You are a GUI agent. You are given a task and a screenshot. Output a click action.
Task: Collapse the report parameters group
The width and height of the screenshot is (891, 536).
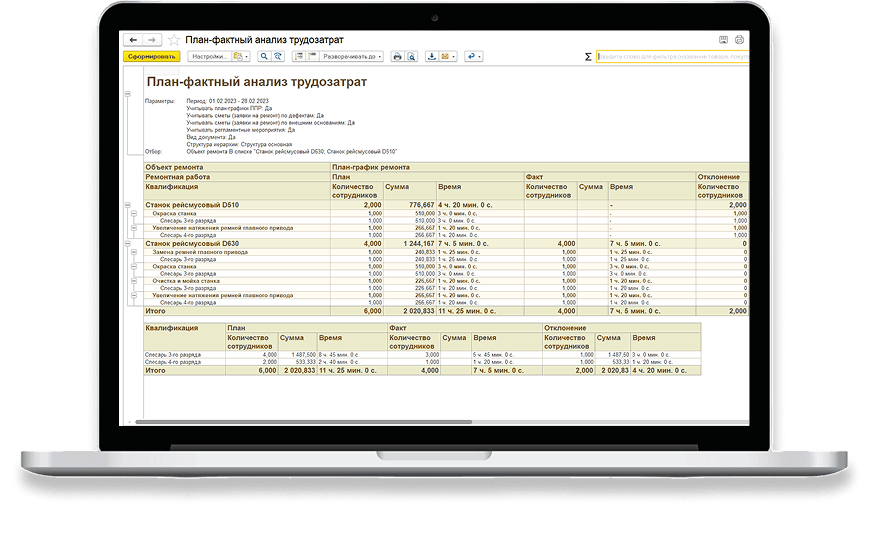pyautogui.click(x=128, y=94)
